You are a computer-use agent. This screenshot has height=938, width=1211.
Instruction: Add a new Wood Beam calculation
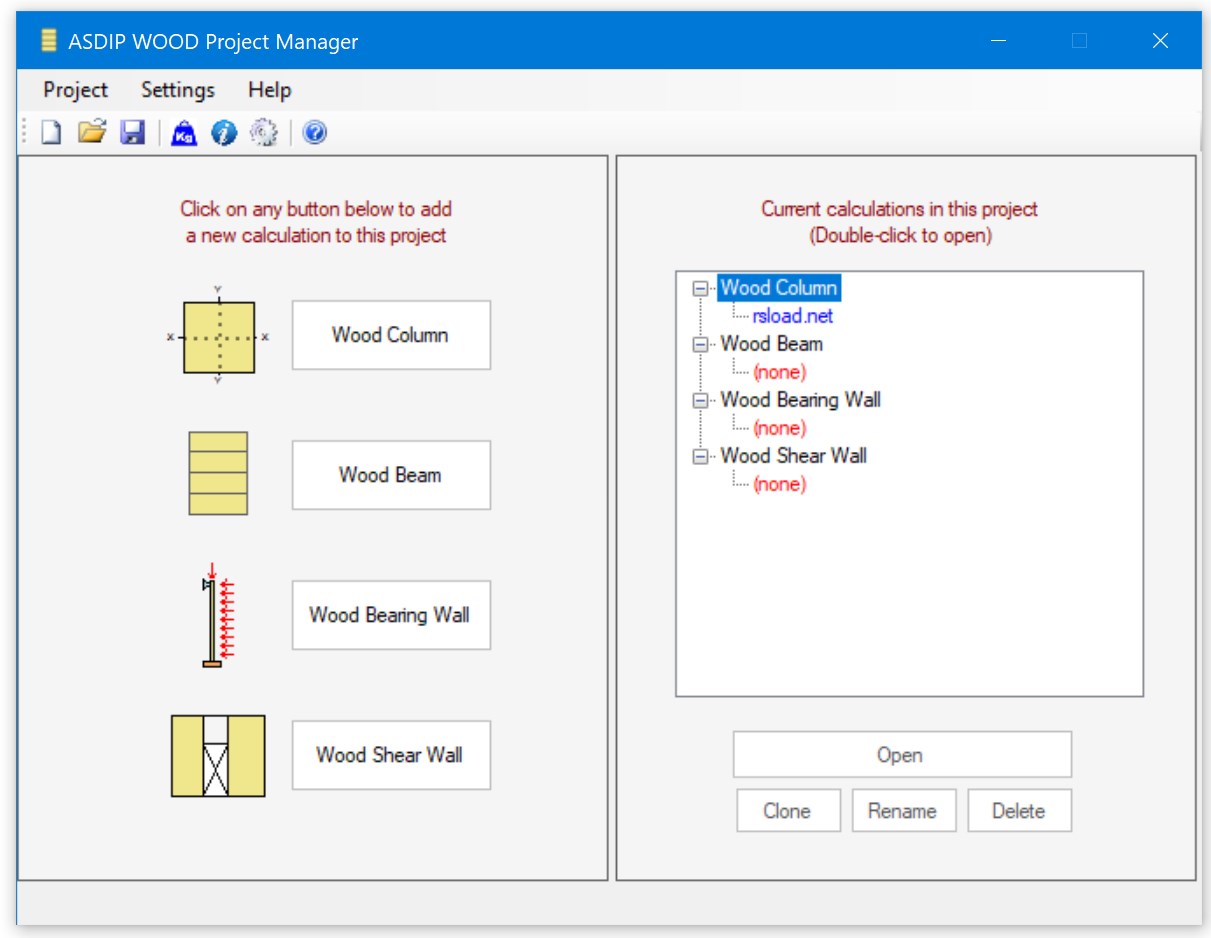pos(390,475)
